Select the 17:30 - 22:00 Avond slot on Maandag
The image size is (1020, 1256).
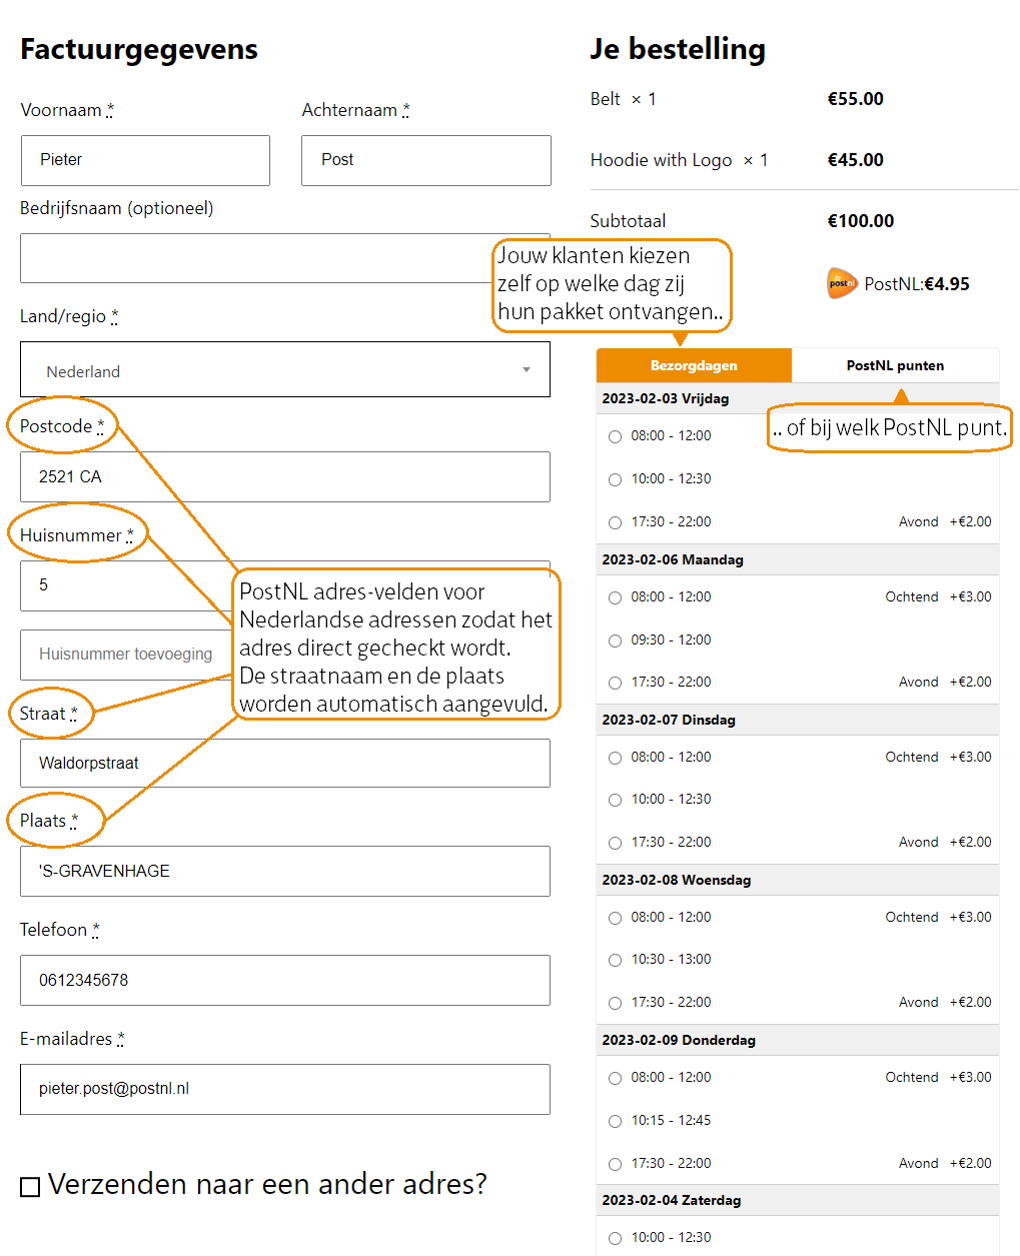click(614, 682)
